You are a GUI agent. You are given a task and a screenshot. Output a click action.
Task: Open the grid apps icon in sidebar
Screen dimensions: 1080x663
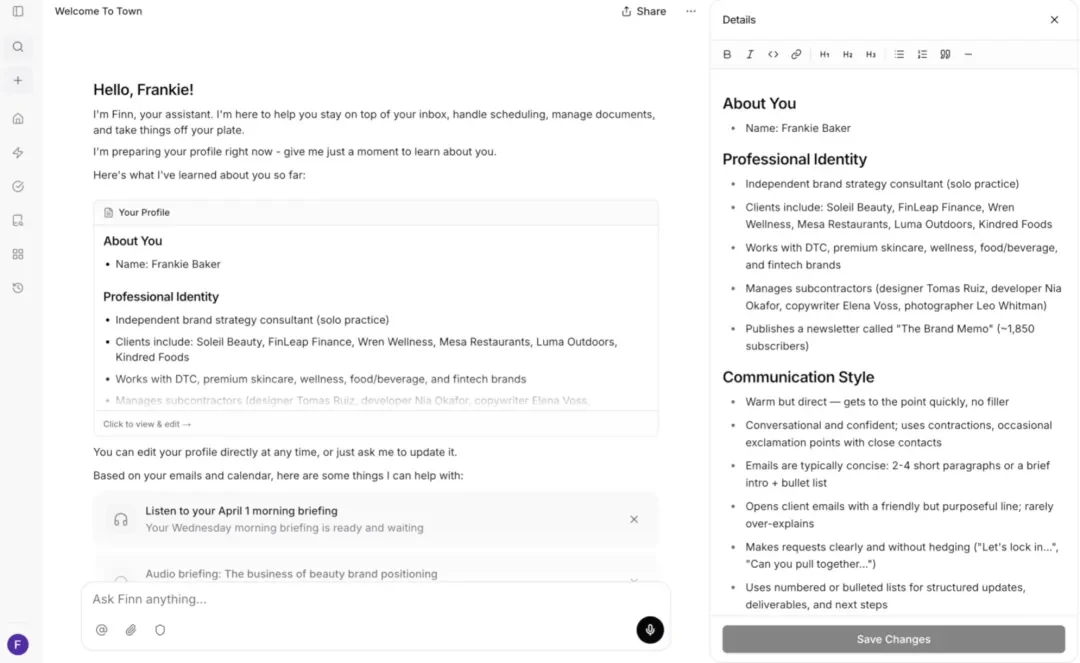[x=18, y=254]
